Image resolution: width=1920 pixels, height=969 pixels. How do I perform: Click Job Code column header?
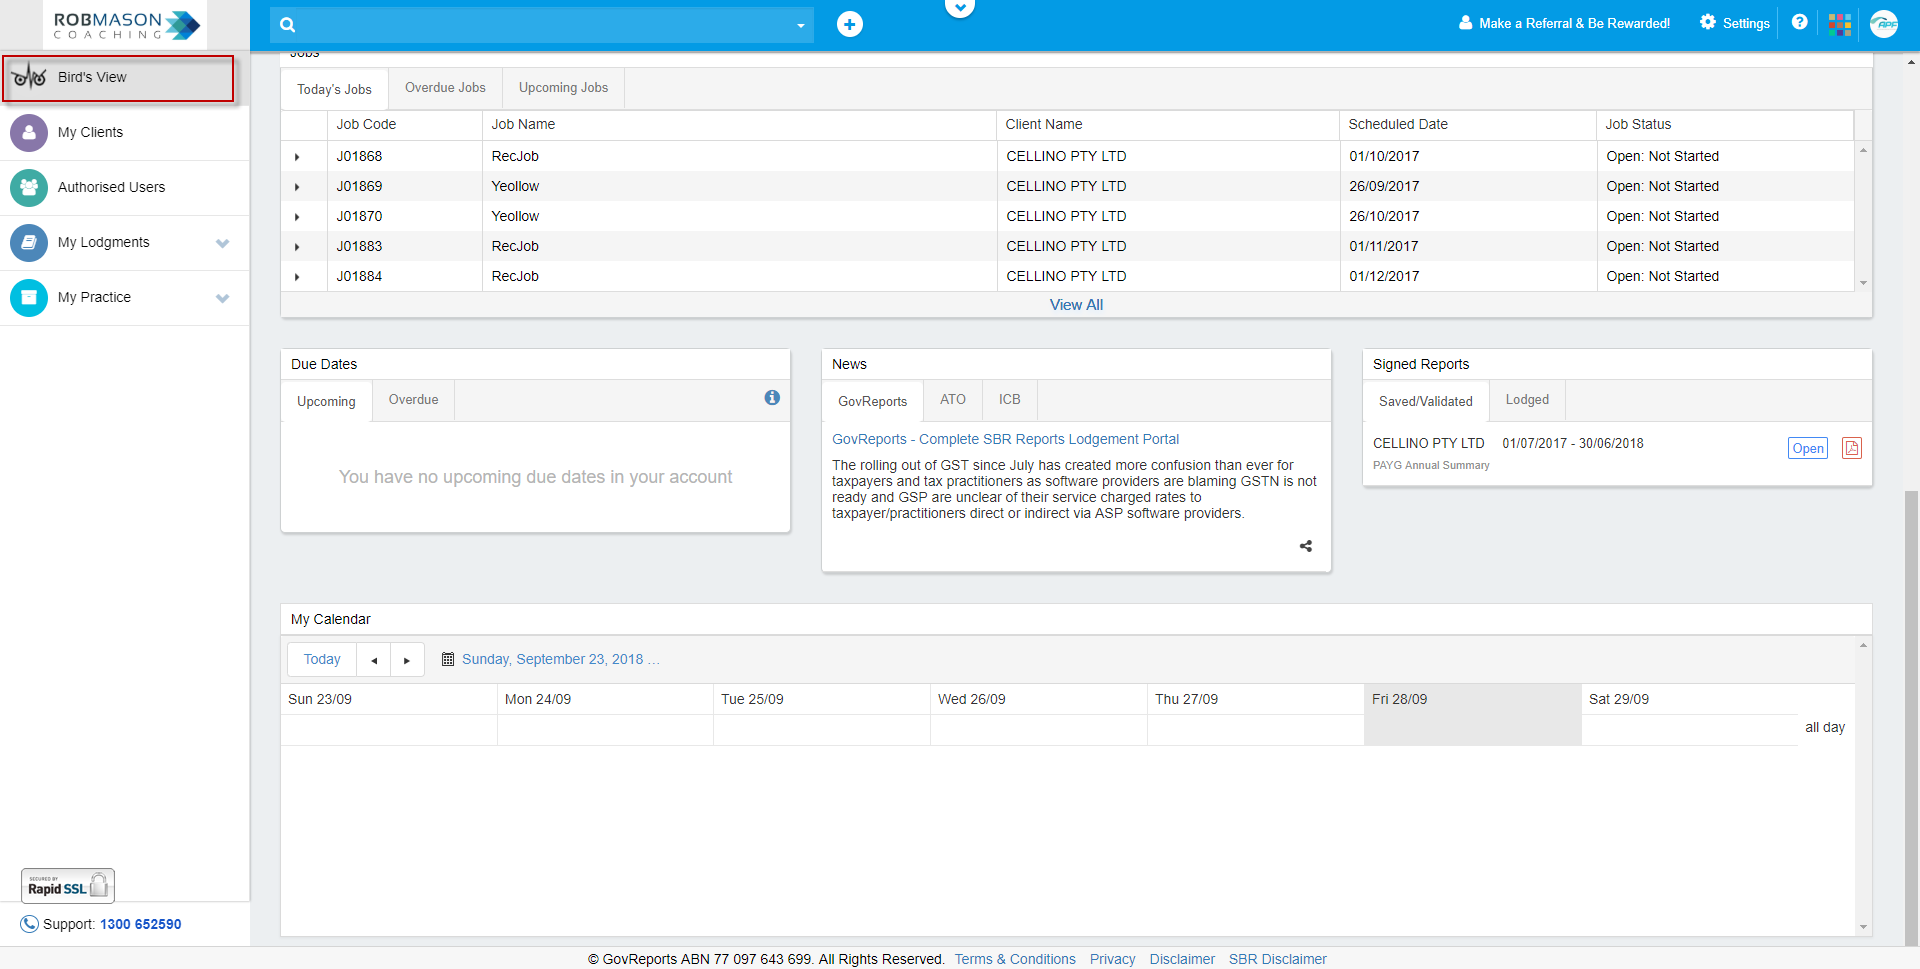point(404,125)
